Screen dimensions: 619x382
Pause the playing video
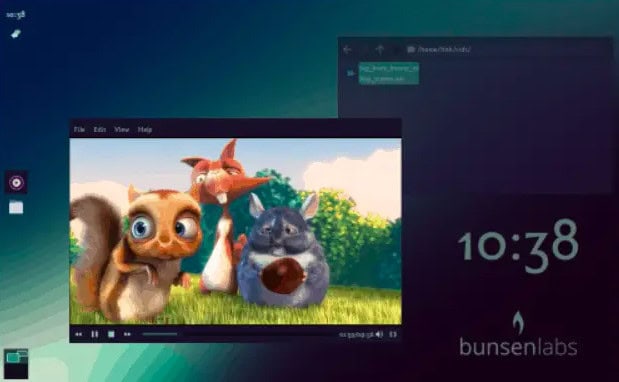tap(95, 334)
